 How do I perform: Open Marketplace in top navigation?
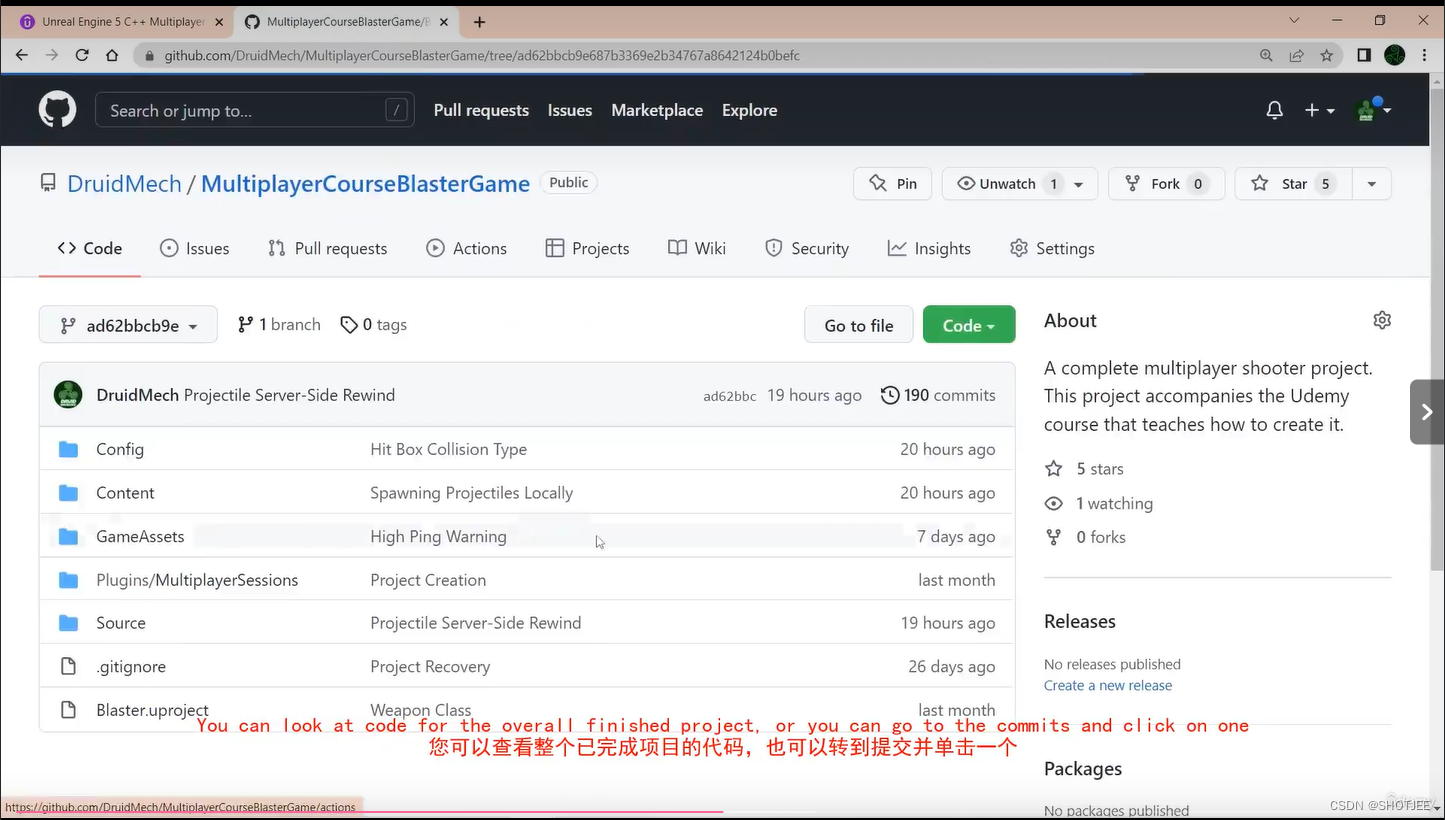click(x=657, y=111)
